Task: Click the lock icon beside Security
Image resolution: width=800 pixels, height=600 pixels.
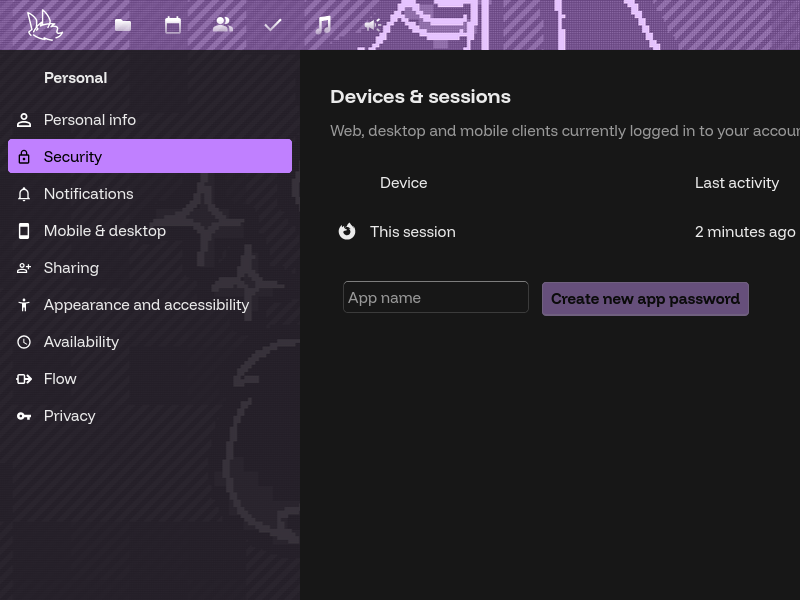Action: tap(24, 156)
